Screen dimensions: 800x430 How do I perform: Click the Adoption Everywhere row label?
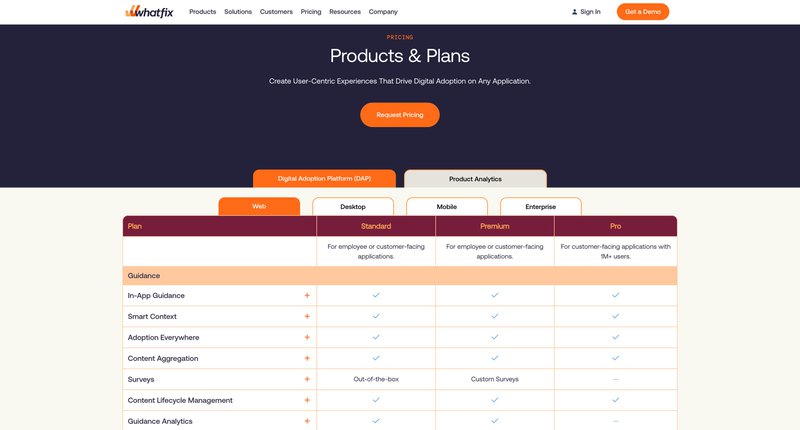163,337
